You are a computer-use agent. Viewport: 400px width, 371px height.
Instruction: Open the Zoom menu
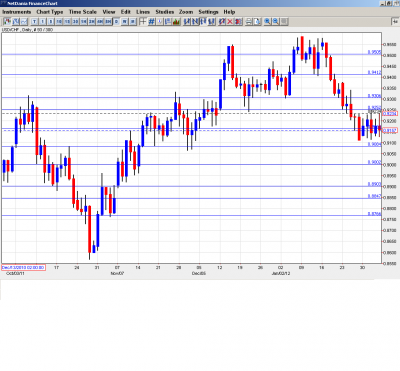coord(186,12)
